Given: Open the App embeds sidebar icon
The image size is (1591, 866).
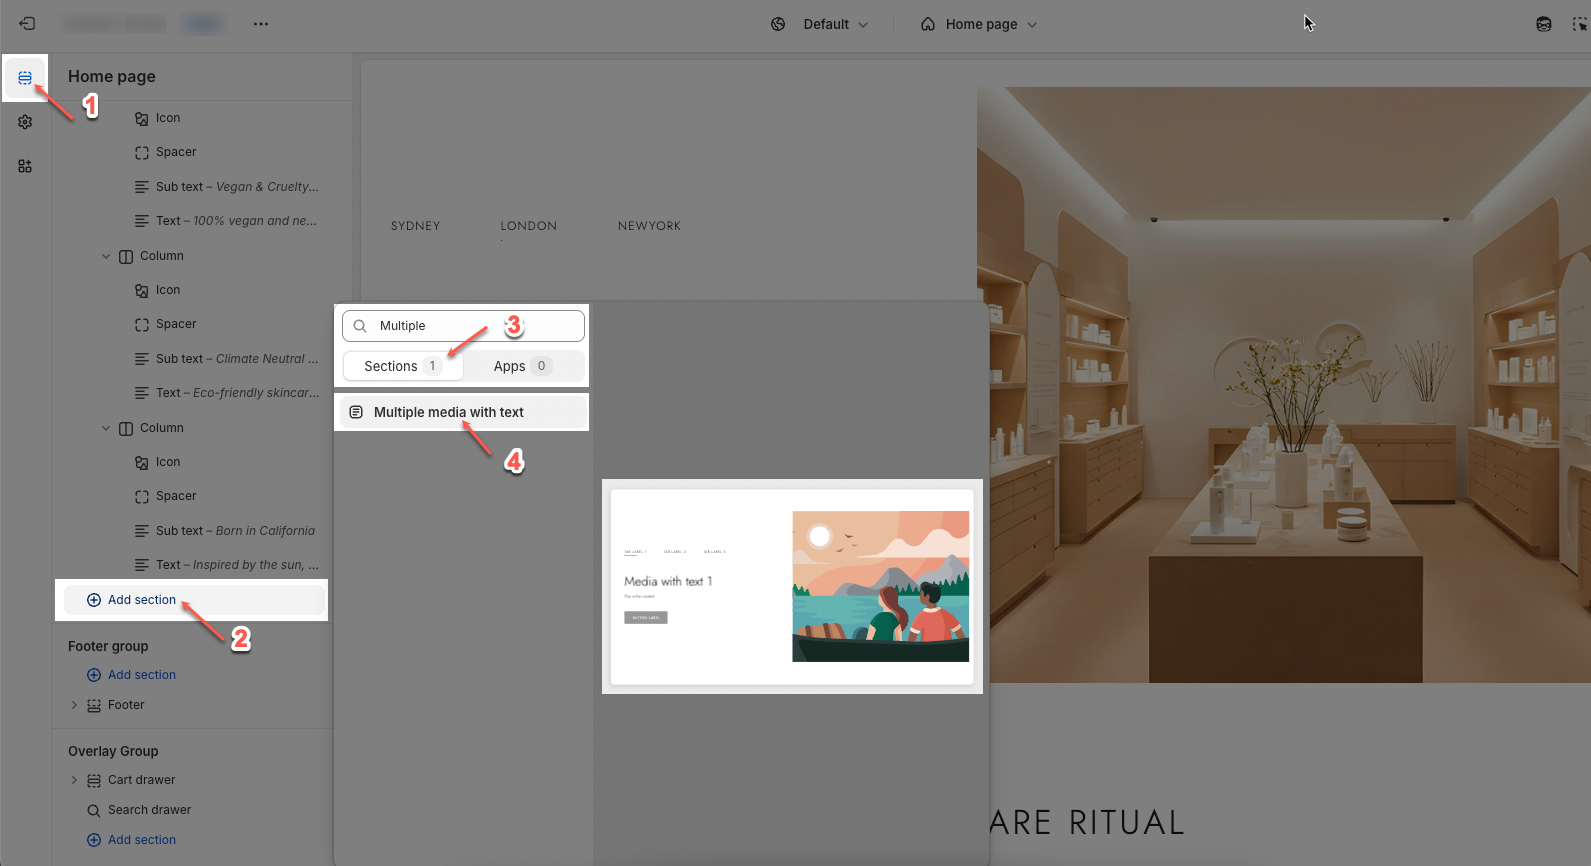Looking at the screenshot, I should point(25,166).
